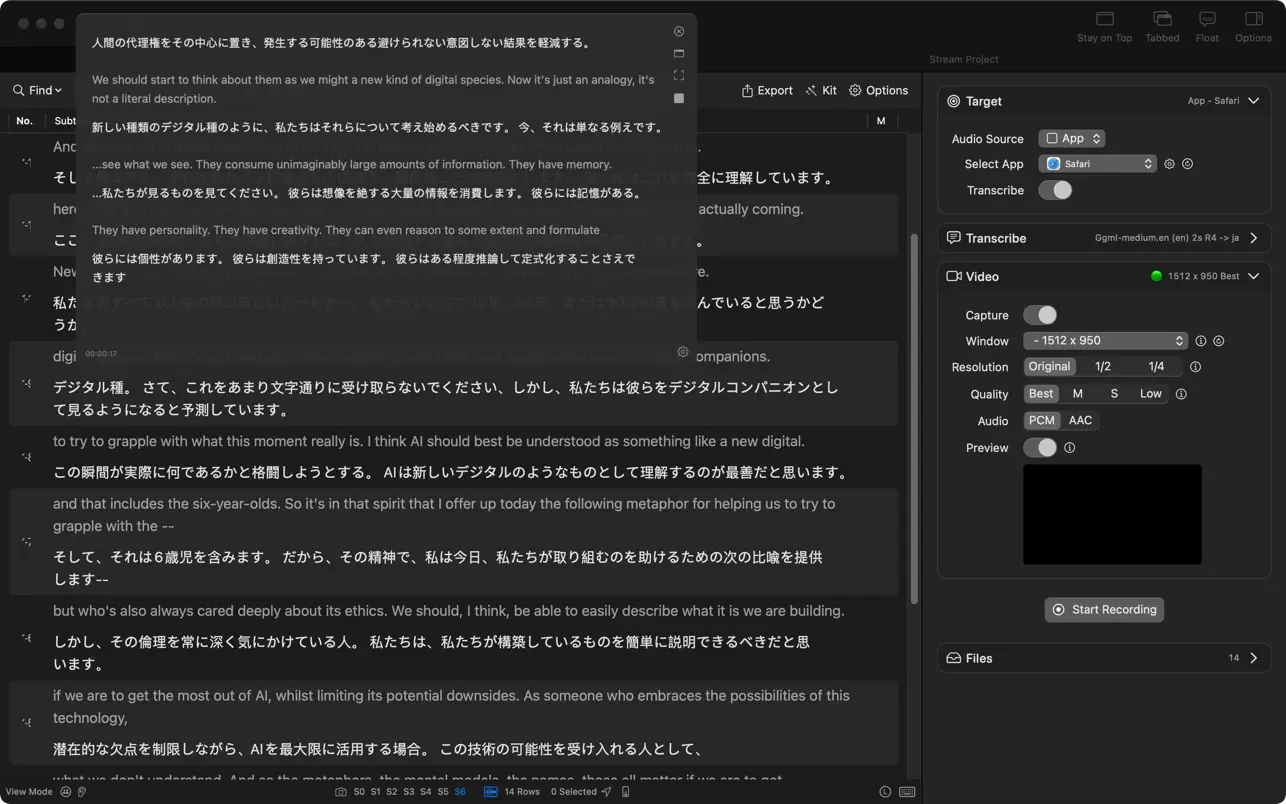Refresh the Window list in Video section
The width and height of the screenshot is (1286, 804).
click(1218, 341)
